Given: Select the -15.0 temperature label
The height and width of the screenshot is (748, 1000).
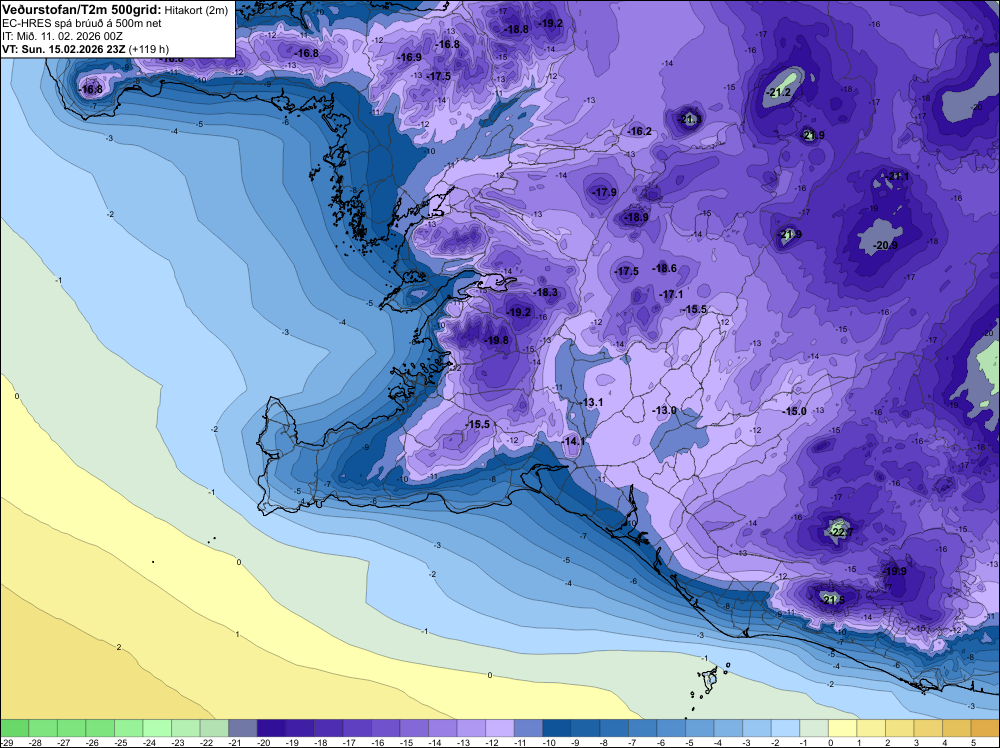Looking at the screenshot, I should point(795,411).
